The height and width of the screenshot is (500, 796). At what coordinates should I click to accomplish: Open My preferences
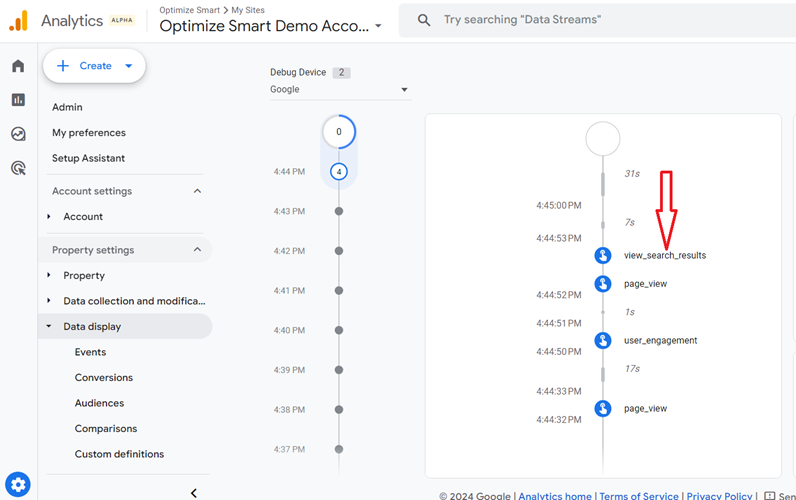[89, 132]
